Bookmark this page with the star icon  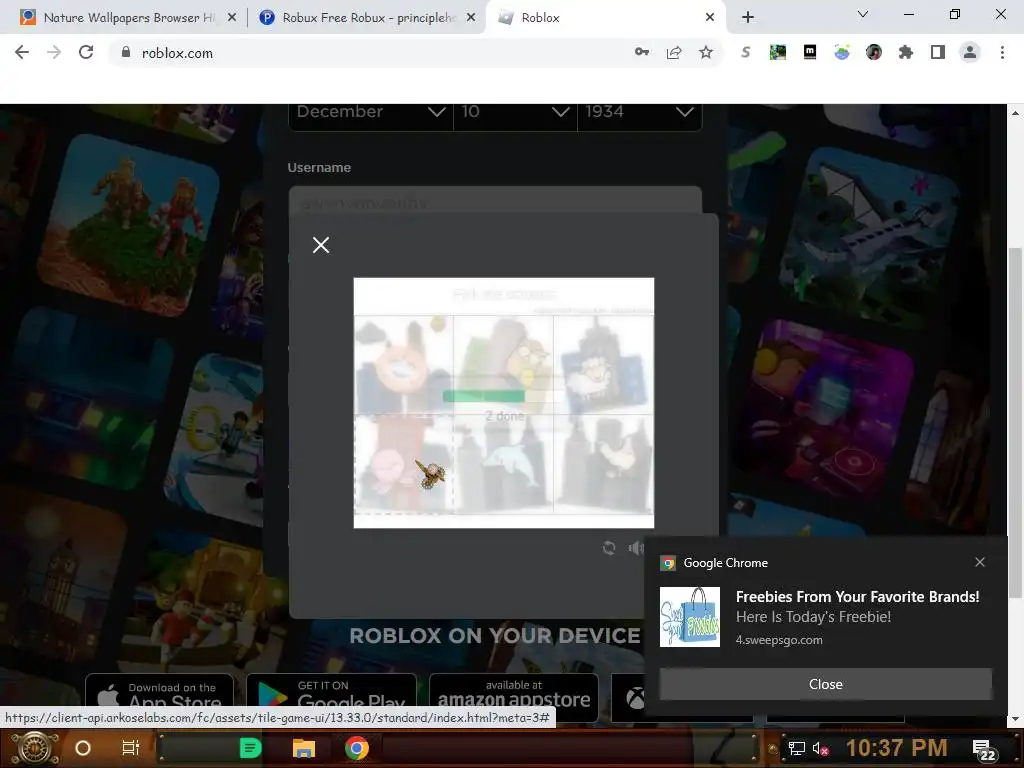[706, 52]
